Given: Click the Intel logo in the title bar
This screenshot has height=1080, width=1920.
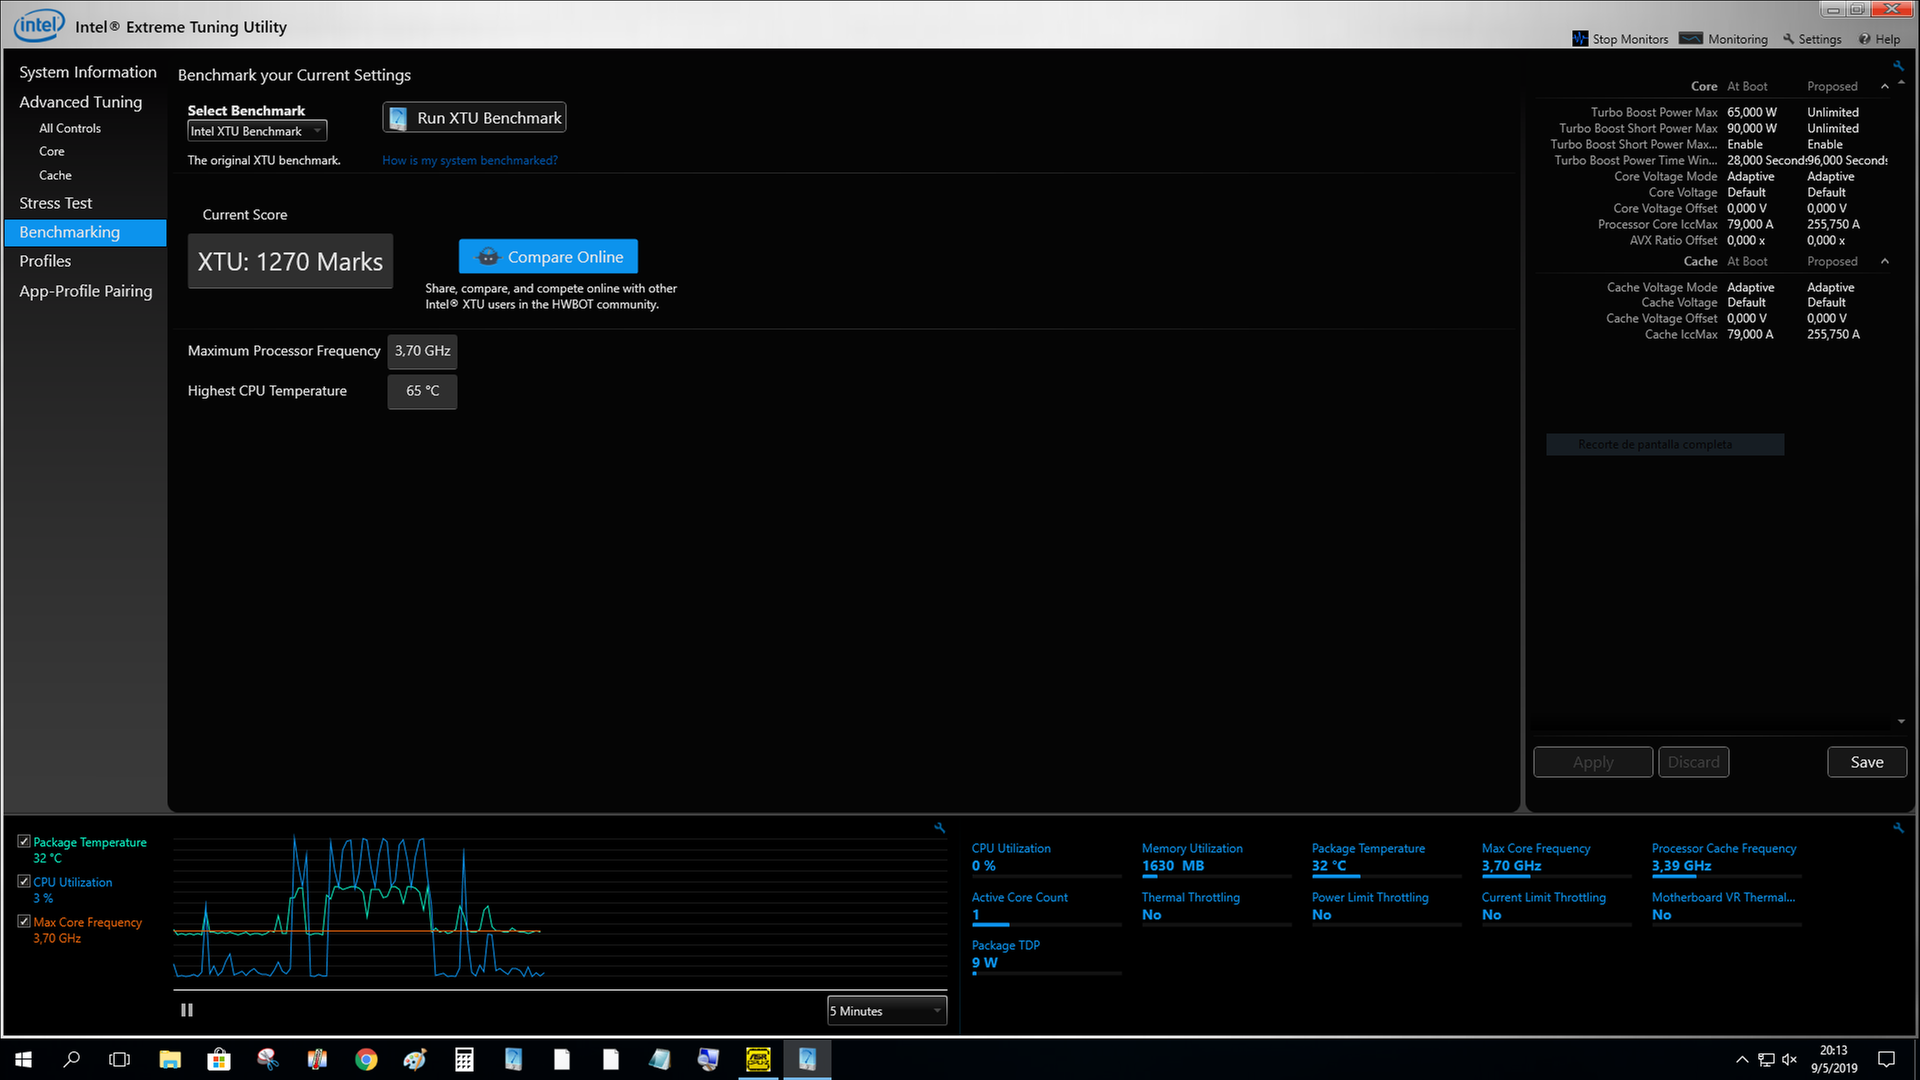Looking at the screenshot, I should tap(39, 25).
